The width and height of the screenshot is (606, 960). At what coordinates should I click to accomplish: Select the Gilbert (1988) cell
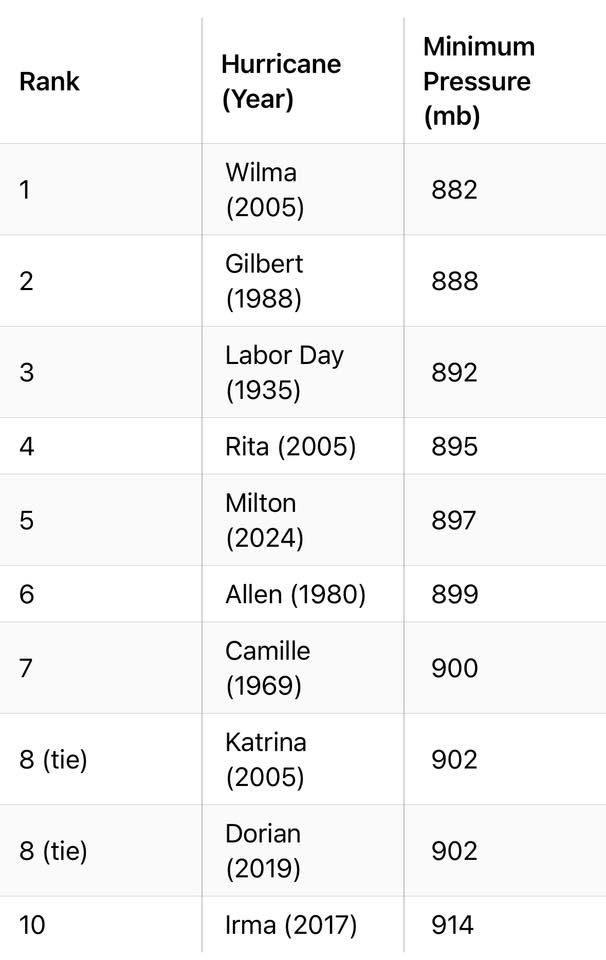click(264, 281)
